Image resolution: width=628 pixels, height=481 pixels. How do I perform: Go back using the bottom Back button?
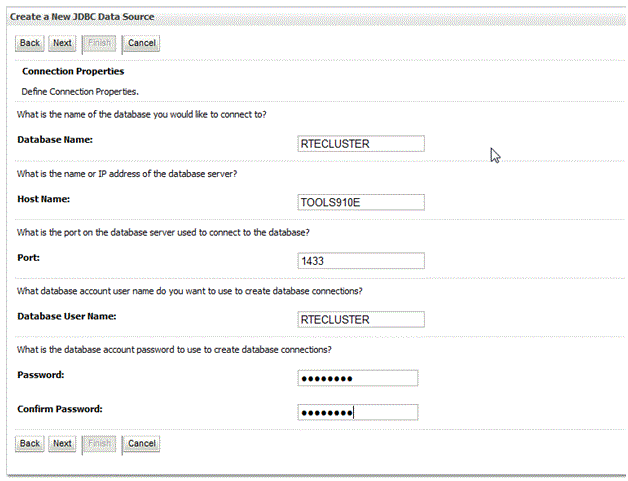click(x=30, y=443)
